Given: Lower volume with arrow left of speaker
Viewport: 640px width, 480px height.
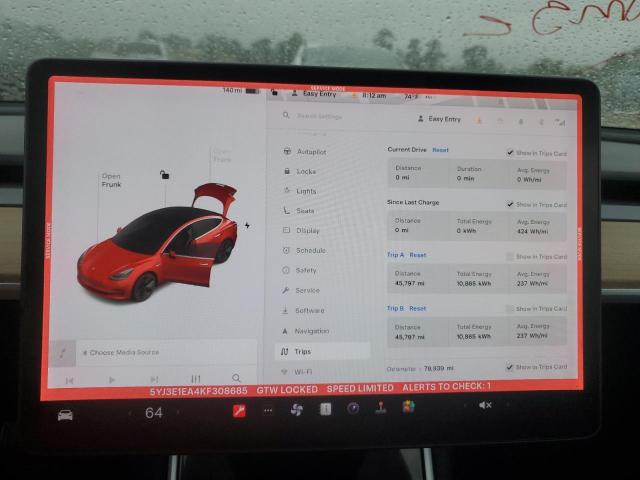Looking at the screenshot, I should 464,405.
